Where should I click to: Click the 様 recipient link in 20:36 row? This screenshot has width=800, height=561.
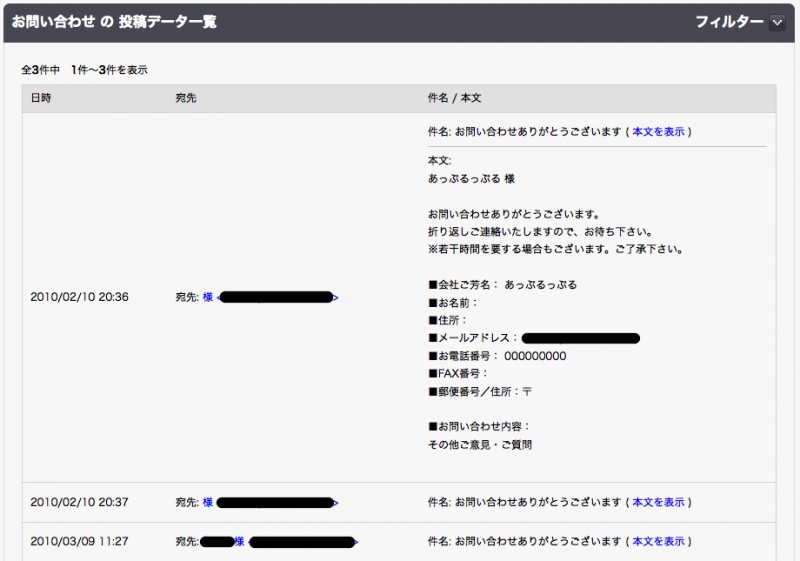[x=208, y=297]
